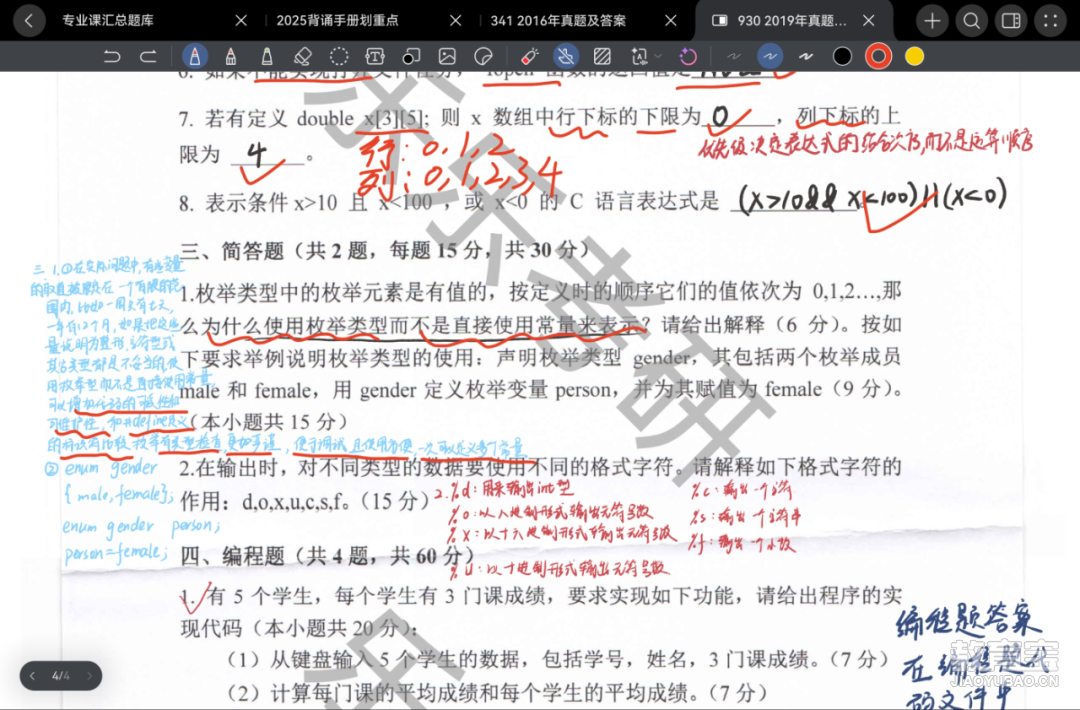Go back using the top-left arrow

(28, 20)
